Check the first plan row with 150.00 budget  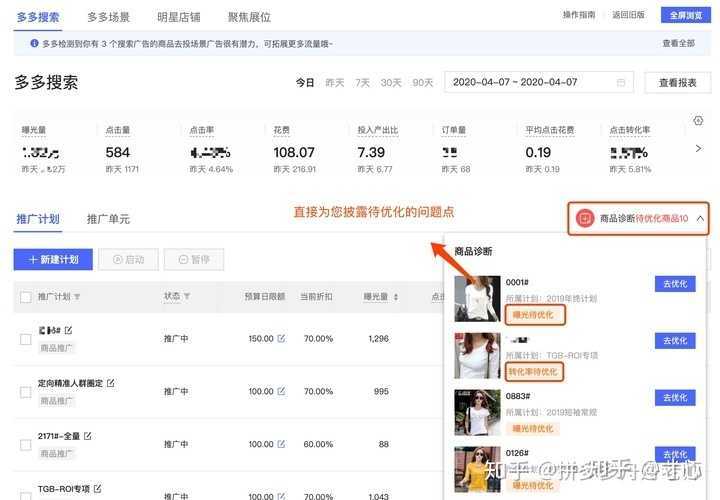coord(26,339)
